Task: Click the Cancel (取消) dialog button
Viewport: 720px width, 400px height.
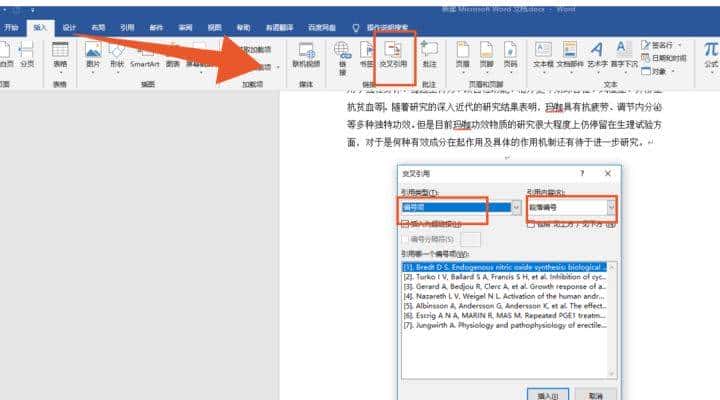Action: [x=596, y=395]
